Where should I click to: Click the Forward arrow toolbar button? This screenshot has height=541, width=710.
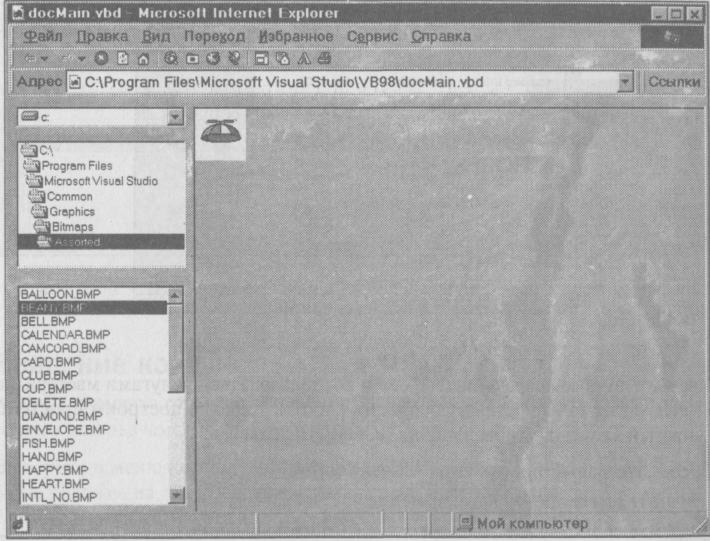point(67,58)
